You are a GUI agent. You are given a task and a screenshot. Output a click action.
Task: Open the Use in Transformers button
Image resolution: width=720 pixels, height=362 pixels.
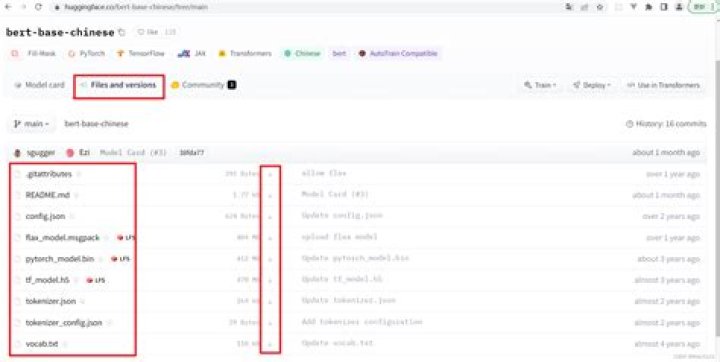click(664, 85)
